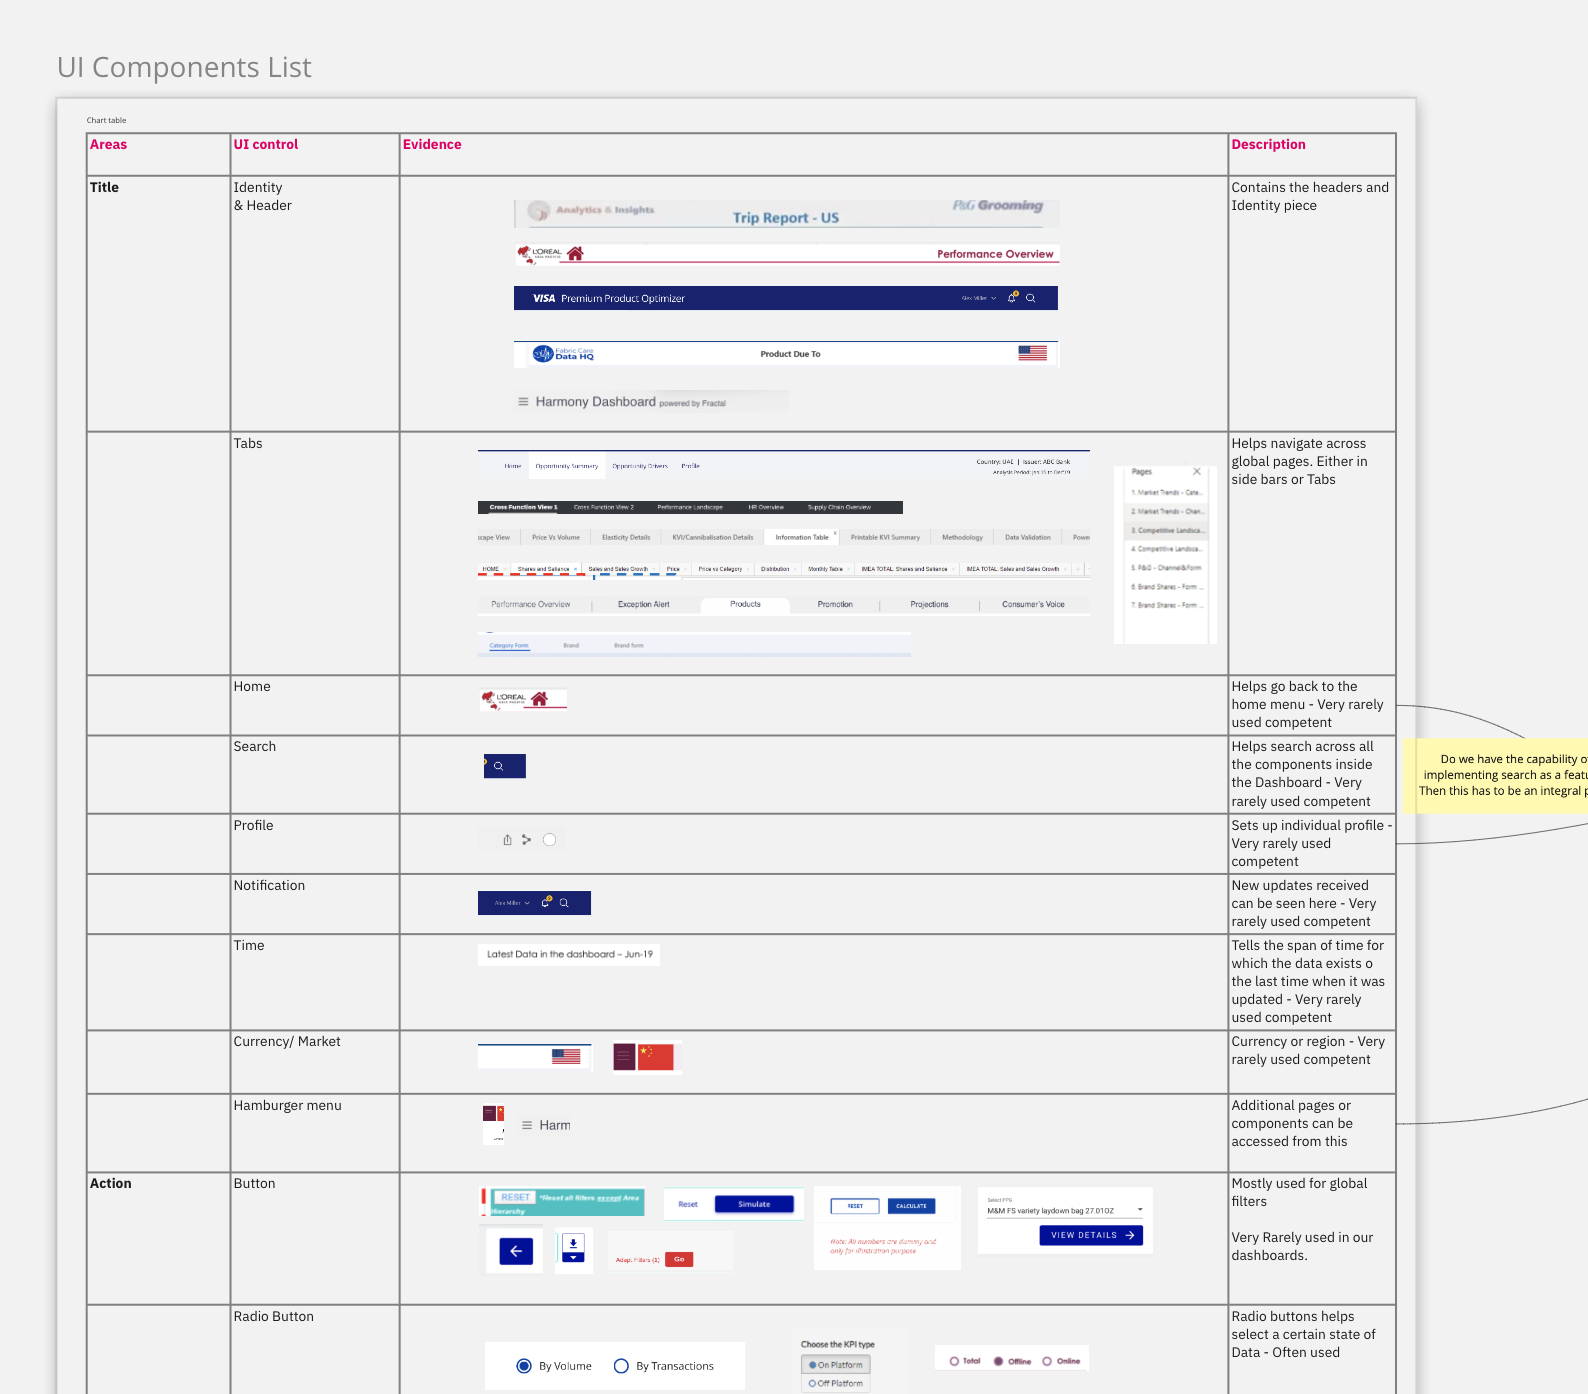This screenshot has width=1588, height=1394.
Task: Open '3. Competitive Landsca...' in Pages panel
Action: (x=1168, y=530)
